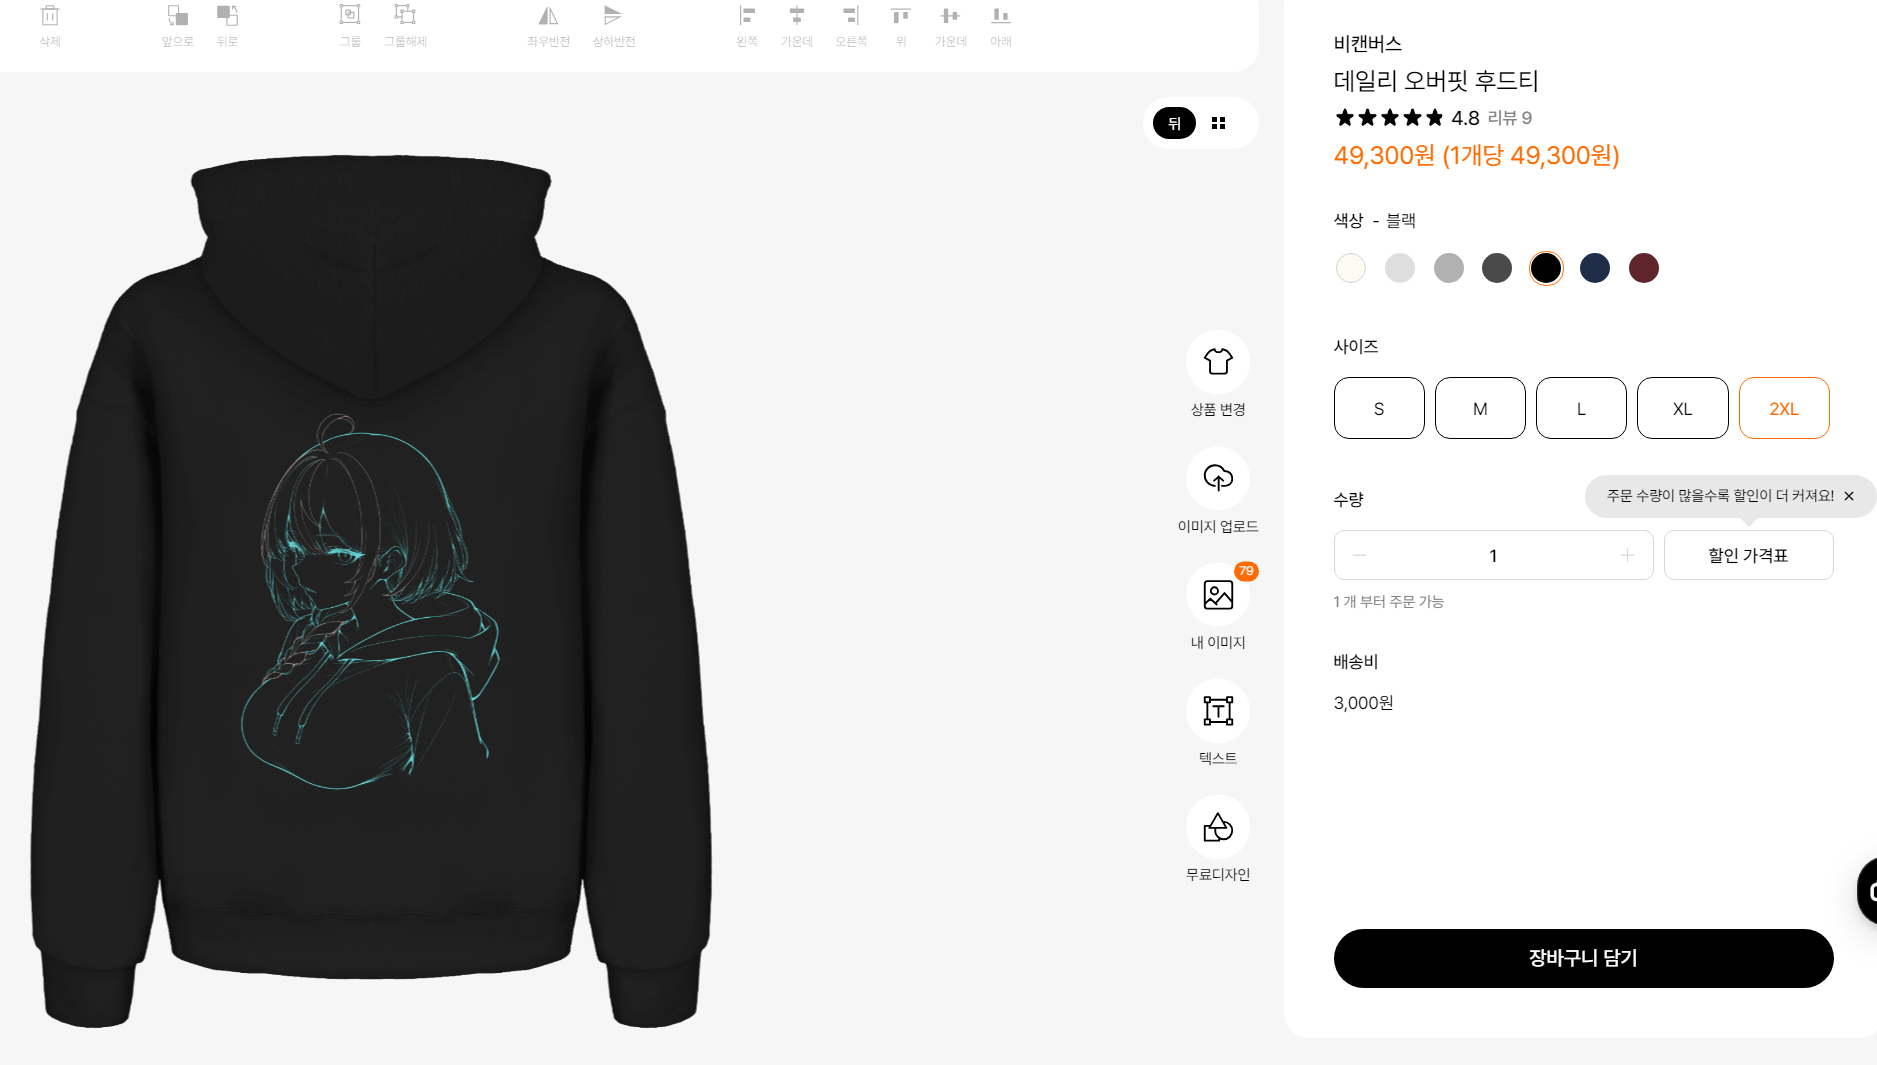Ungroup with 그룹해제 icon

pyautogui.click(x=405, y=16)
